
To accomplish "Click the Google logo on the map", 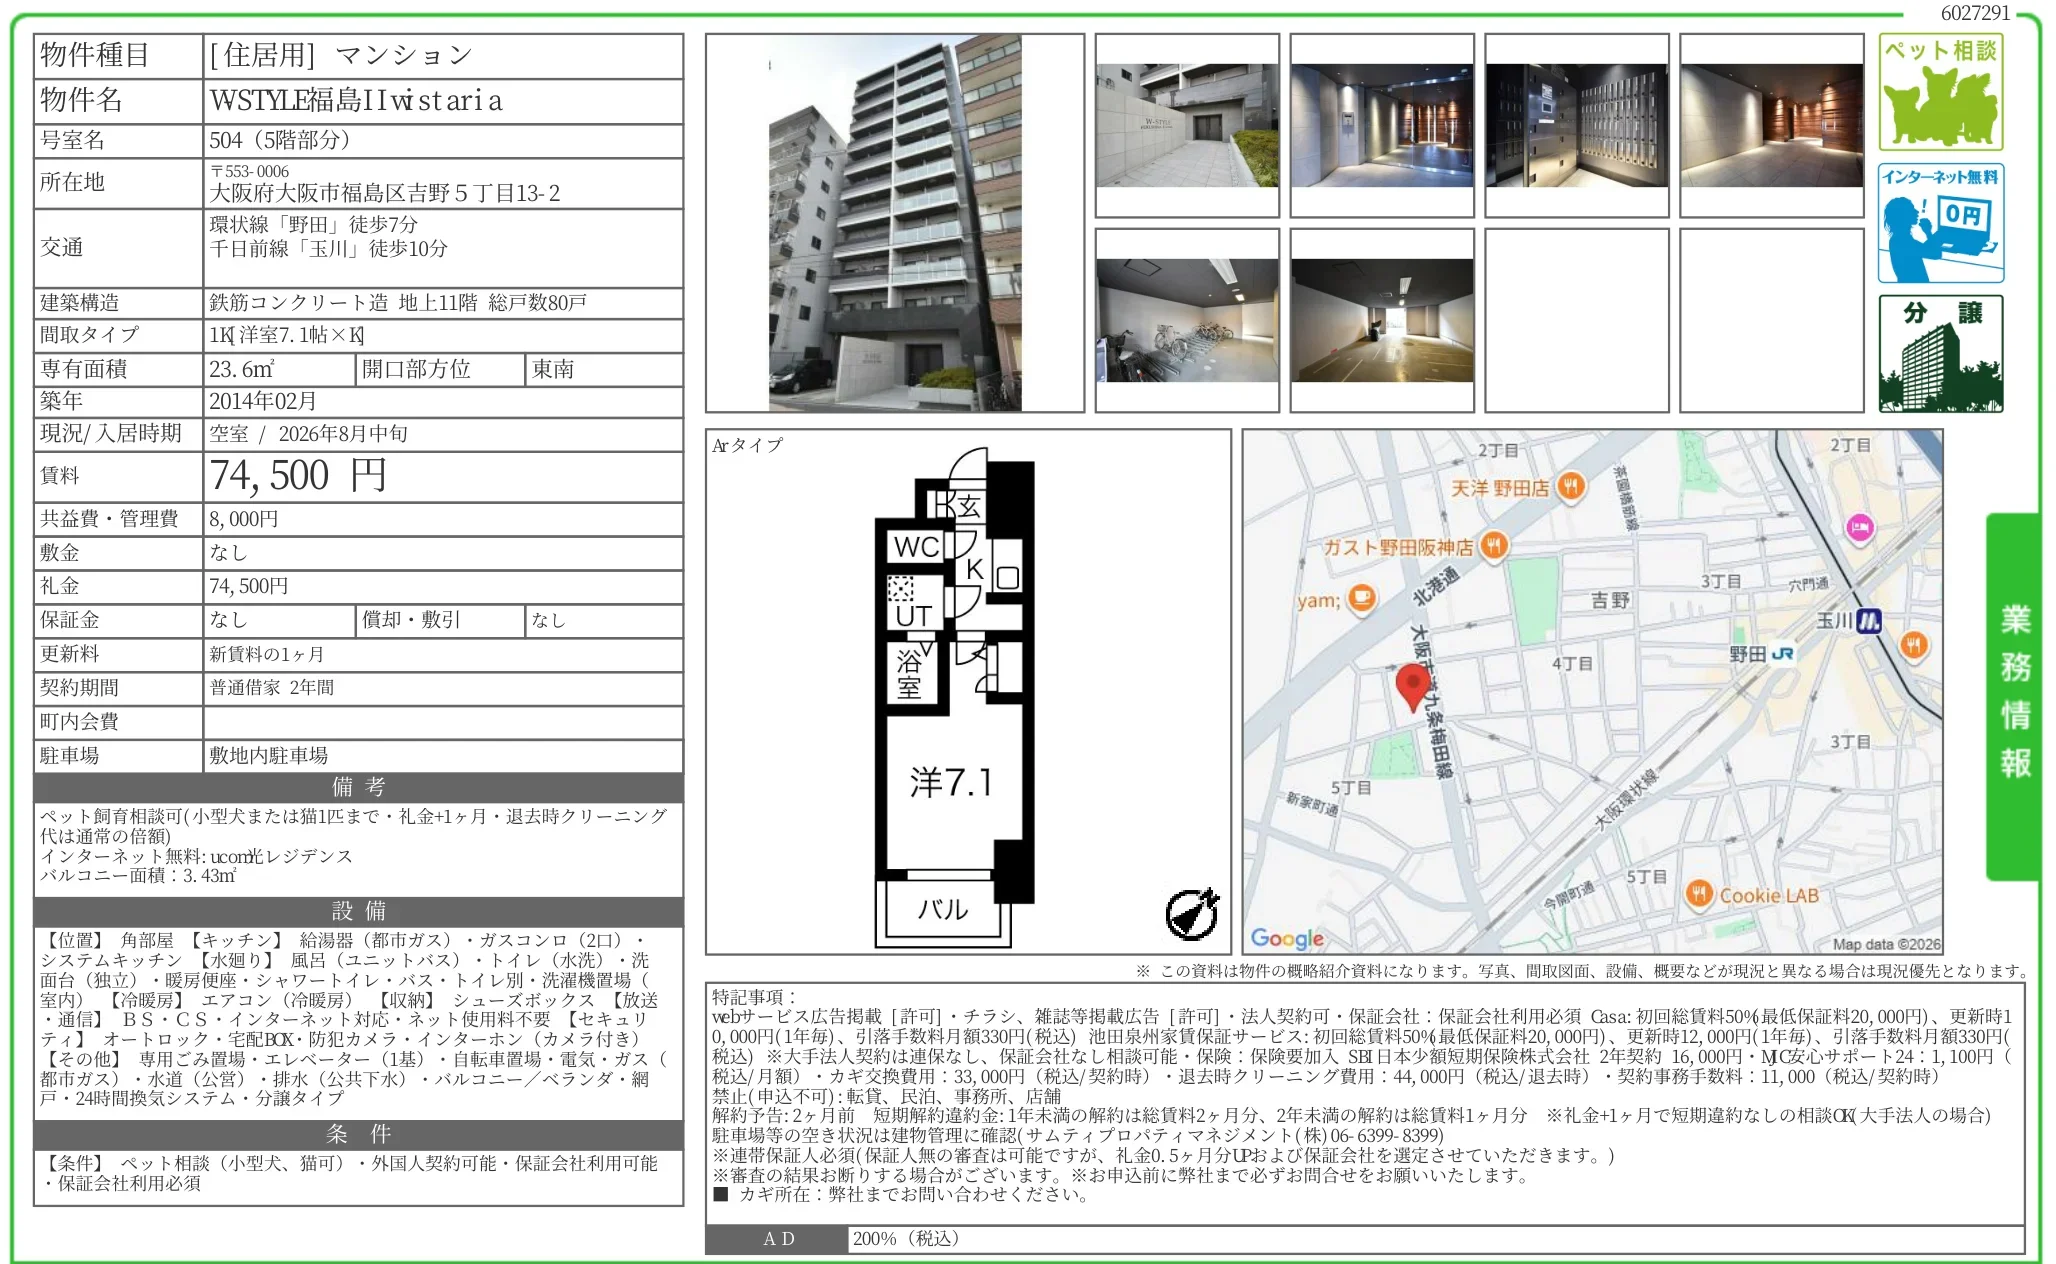I will (1287, 938).
